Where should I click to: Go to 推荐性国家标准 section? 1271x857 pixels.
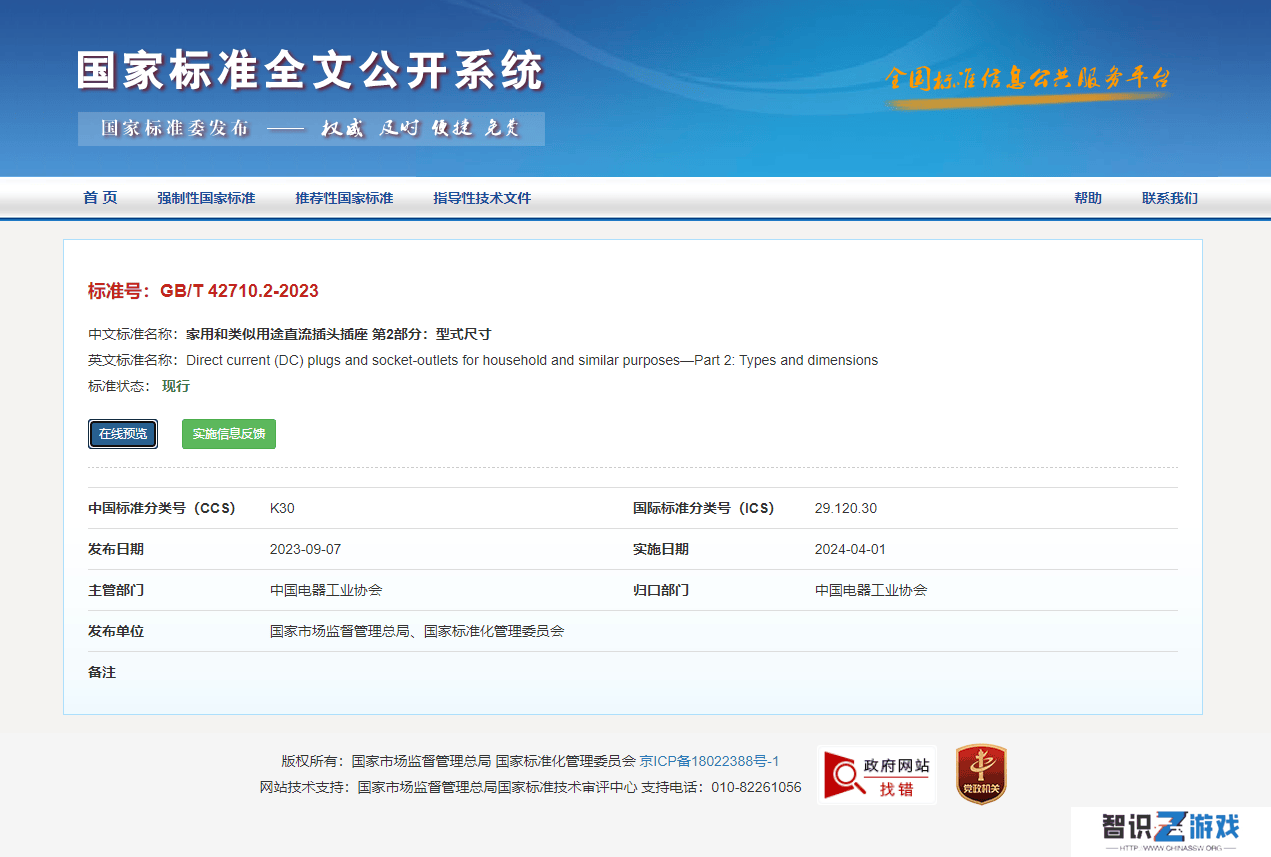pyautogui.click(x=344, y=198)
